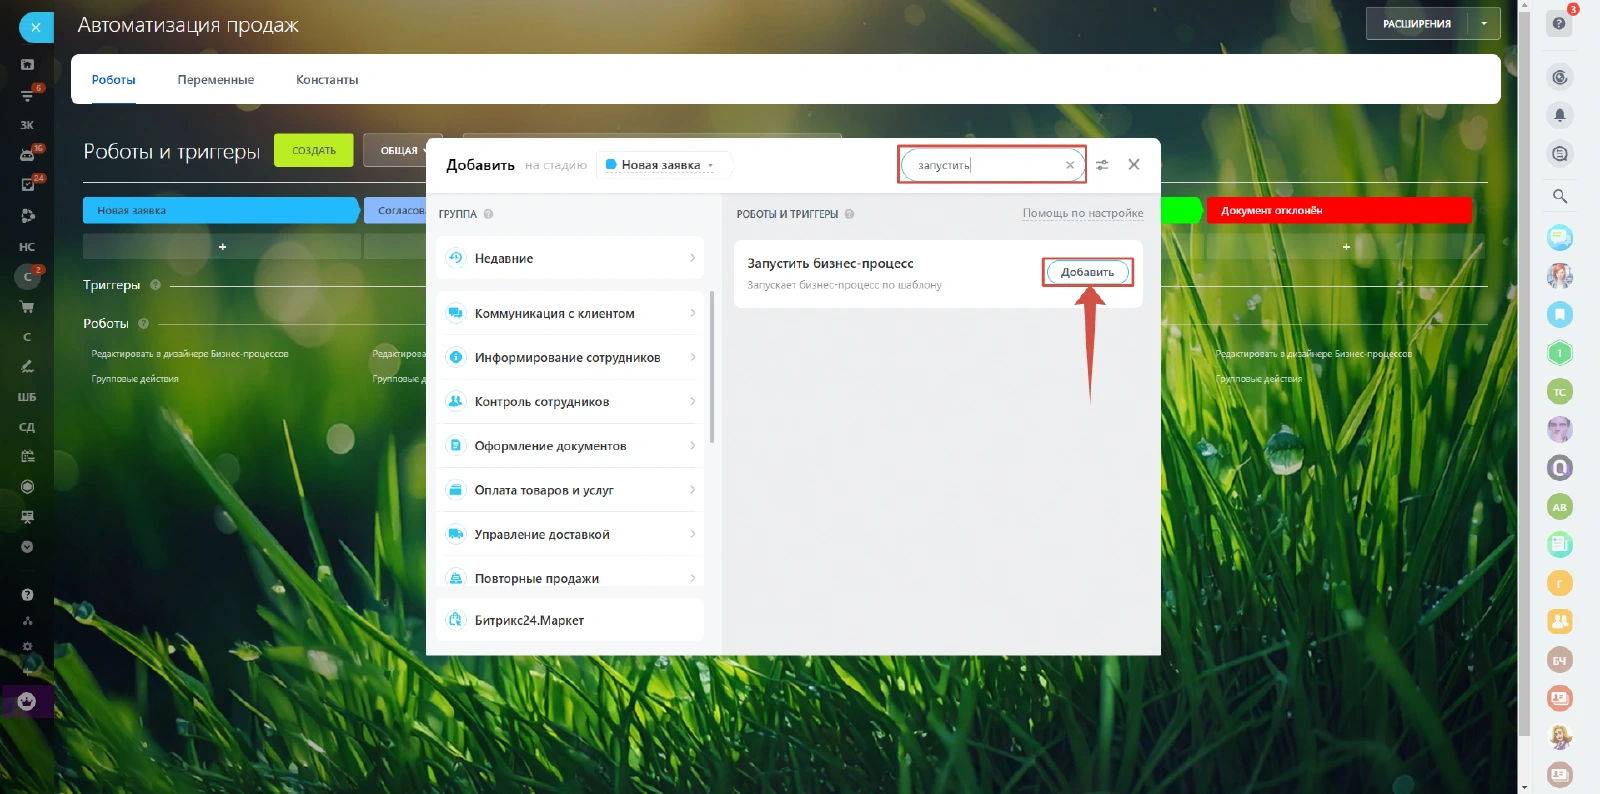The height and width of the screenshot is (794, 1600).
Task: Click help icon next to Триггеры
Action: coord(155,285)
